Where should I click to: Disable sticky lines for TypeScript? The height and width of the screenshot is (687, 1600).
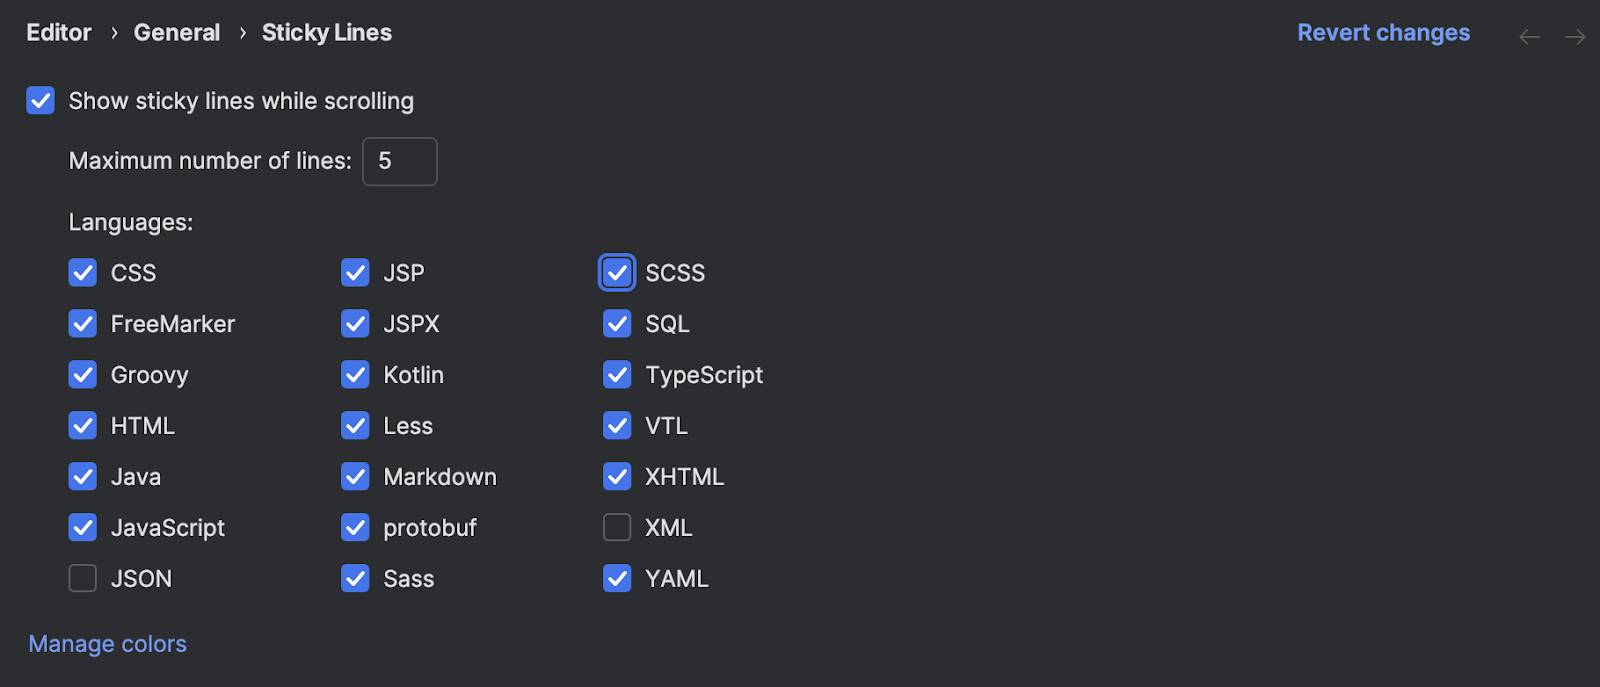tap(617, 374)
